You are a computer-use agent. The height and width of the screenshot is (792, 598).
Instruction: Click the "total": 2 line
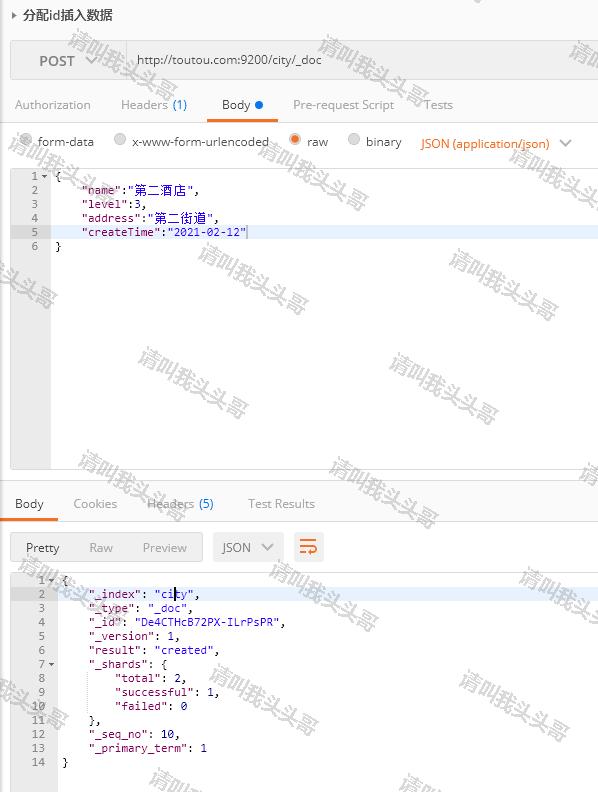pos(151,678)
